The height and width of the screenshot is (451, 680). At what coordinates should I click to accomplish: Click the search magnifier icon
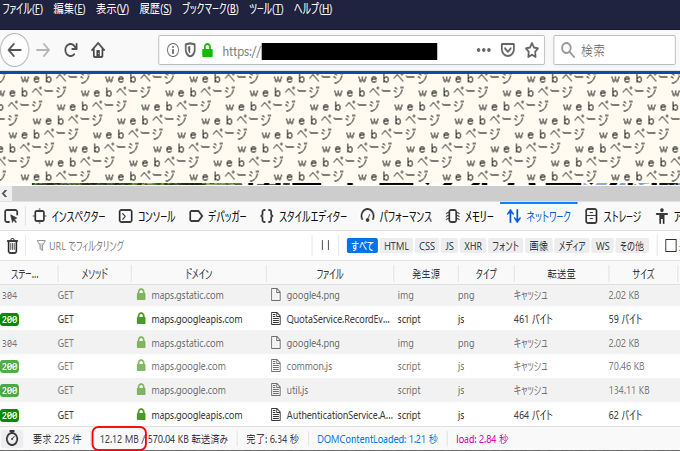(567, 50)
